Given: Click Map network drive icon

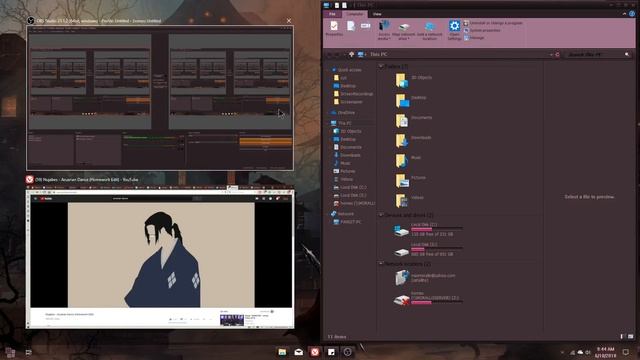Looking at the screenshot, I should (404, 30).
